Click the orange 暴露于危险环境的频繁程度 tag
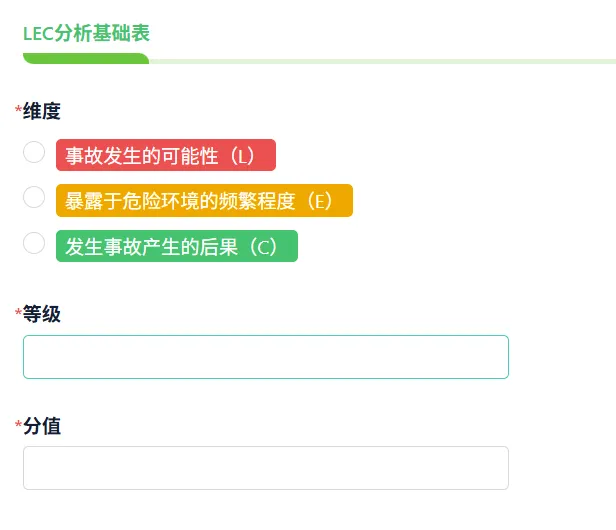Viewport: 616px width, 530px height. pos(204,200)
